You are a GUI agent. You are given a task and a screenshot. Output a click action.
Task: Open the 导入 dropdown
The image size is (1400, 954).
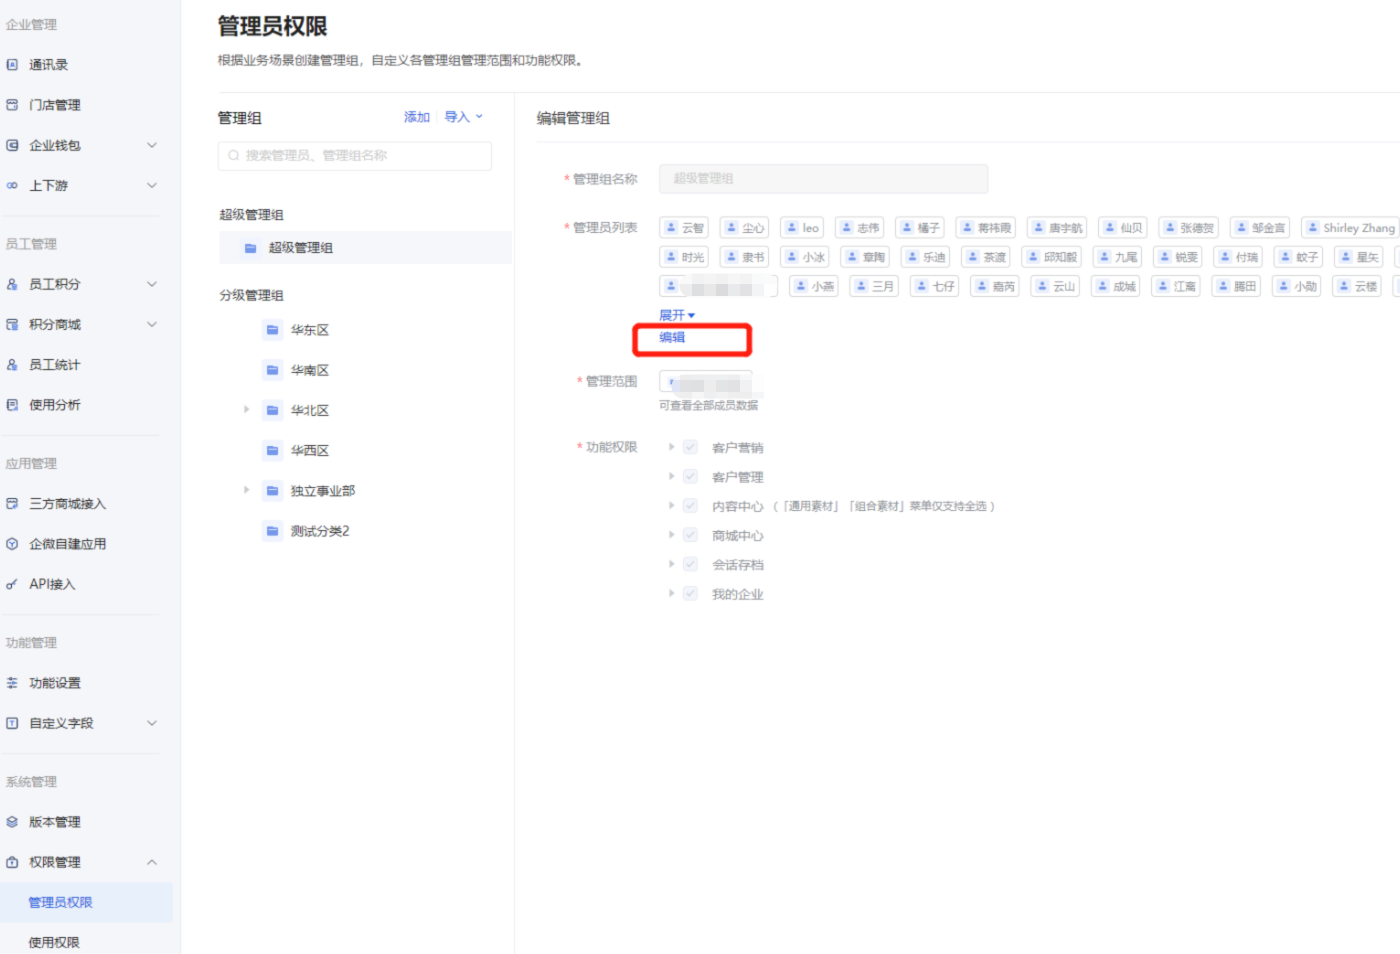[464, 117]
